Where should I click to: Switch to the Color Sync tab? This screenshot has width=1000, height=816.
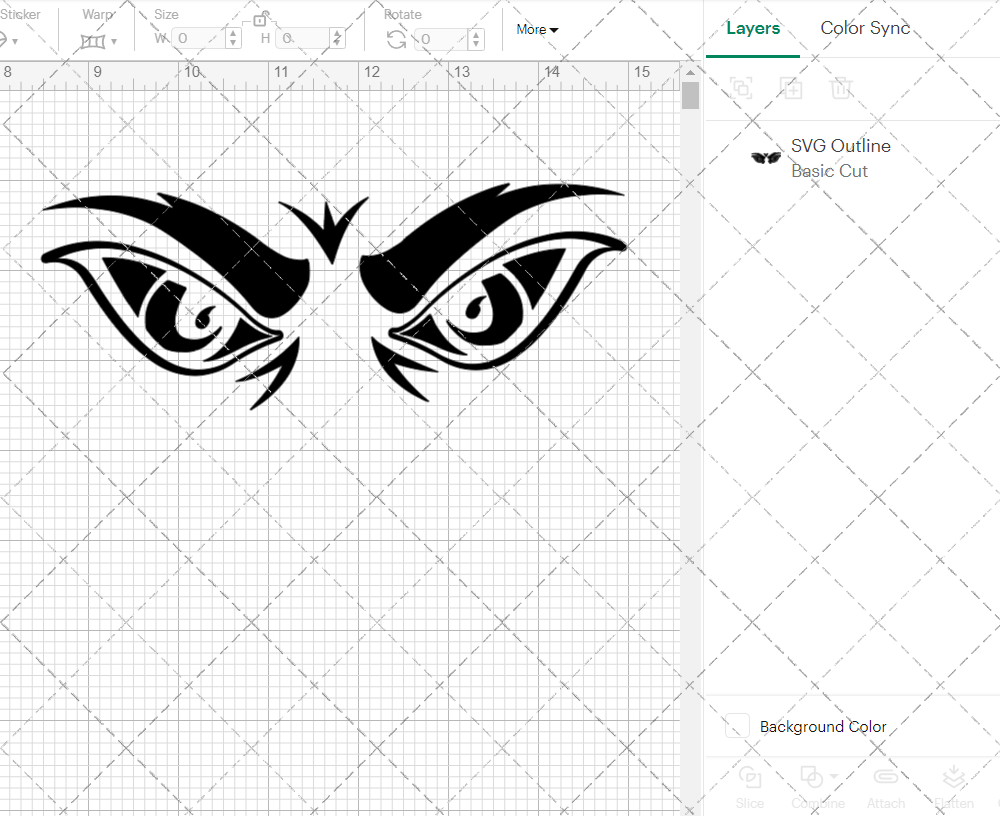pyautogui.click(x=865, y=28)
